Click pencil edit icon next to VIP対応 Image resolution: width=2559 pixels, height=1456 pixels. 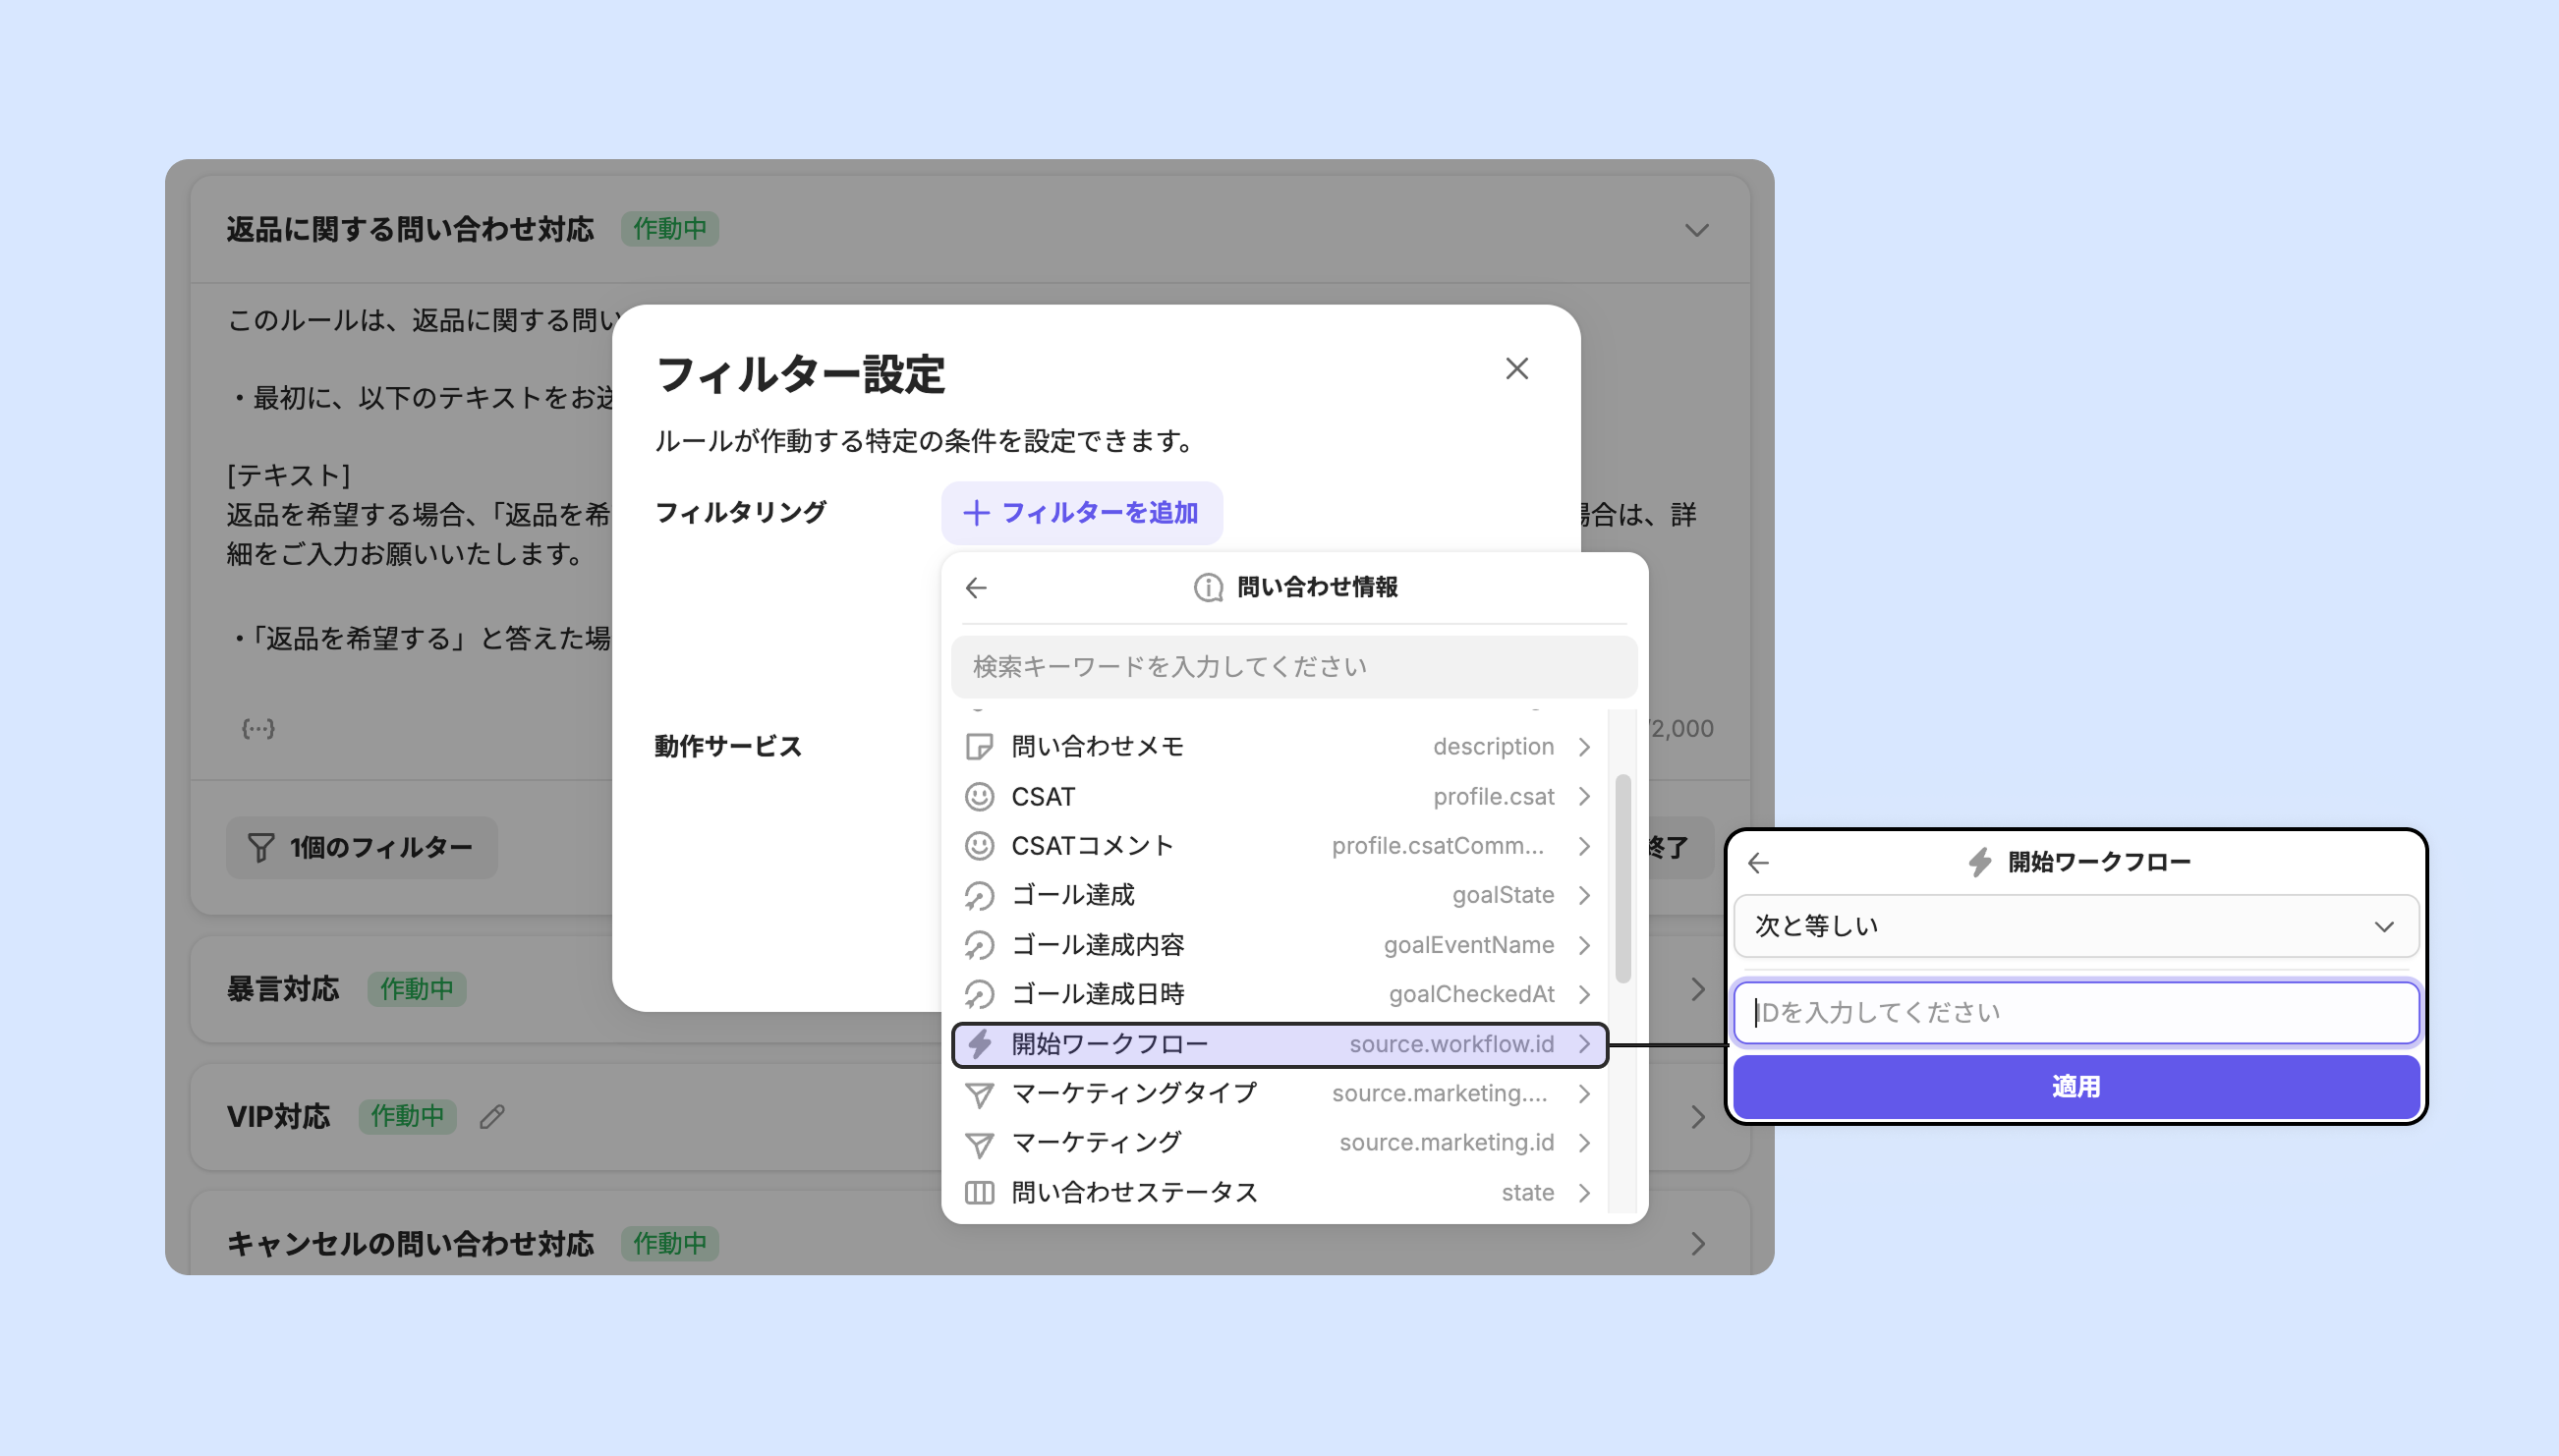492,1117
